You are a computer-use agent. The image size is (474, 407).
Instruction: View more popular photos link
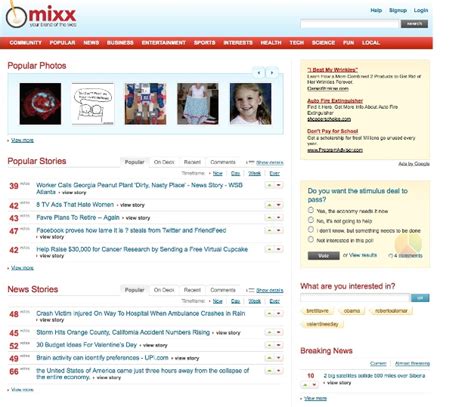(22, 140)
